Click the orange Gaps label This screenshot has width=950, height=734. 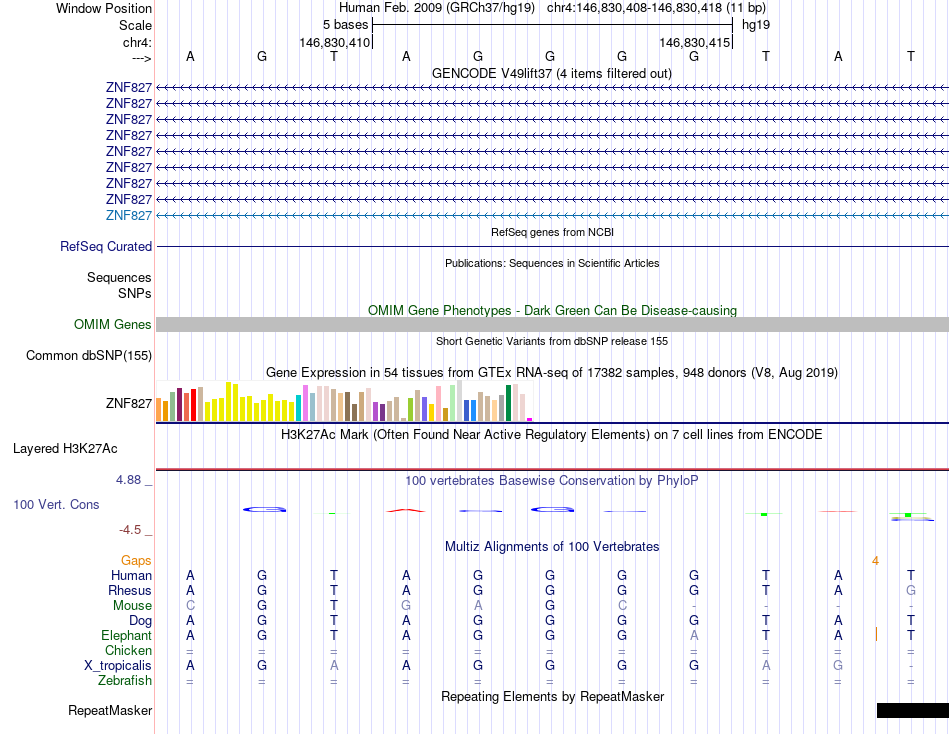pos(136,561)
